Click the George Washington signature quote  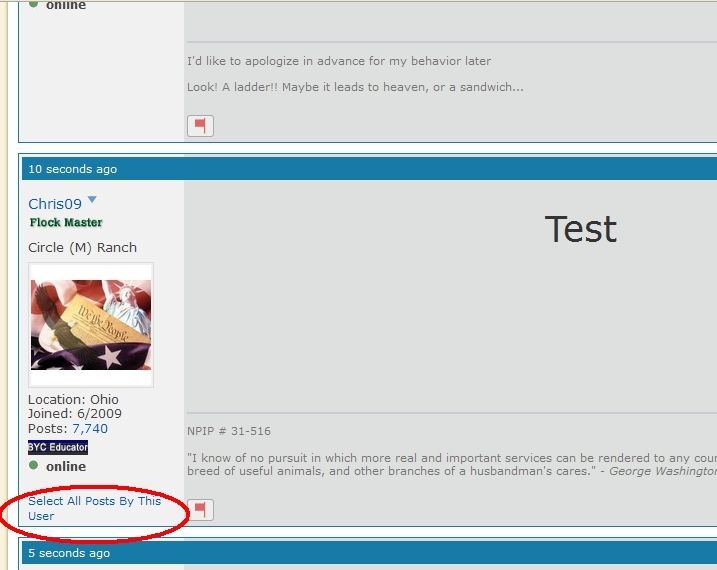pyautogui.click(x=451, y=464)
